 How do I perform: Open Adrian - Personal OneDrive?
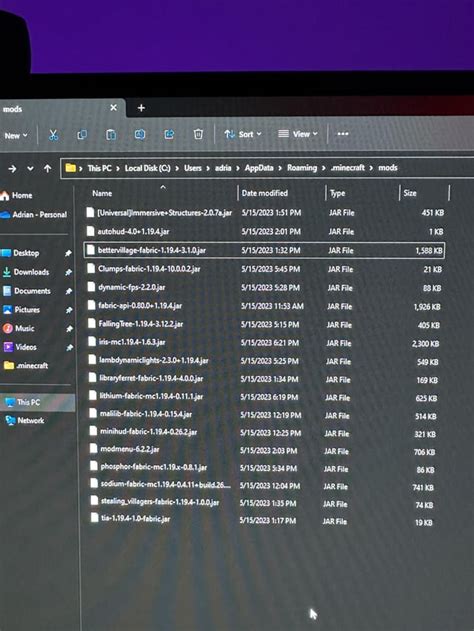(x=34, y=215)
